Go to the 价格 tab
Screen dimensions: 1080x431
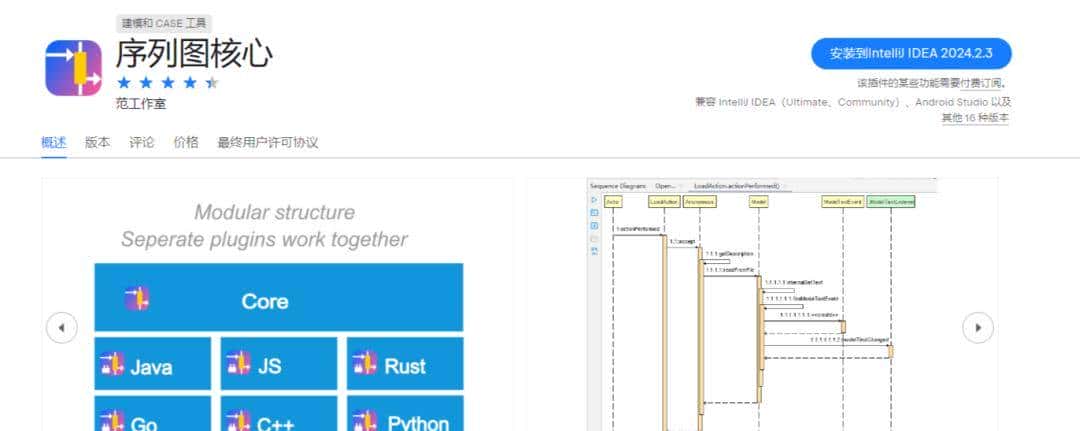[186, 143]
